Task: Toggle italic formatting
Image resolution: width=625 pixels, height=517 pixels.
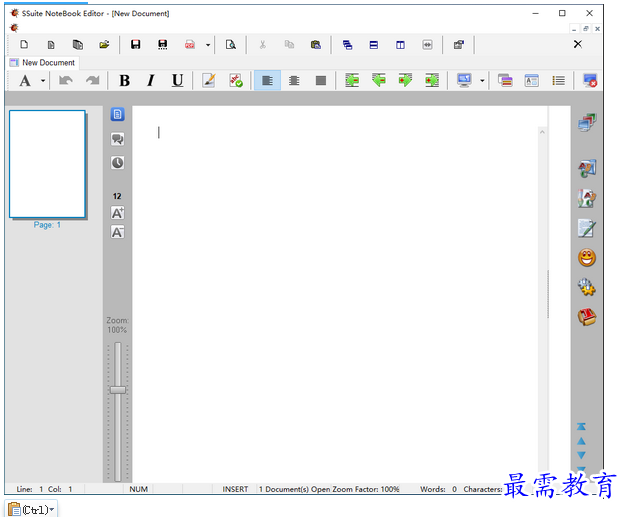Action: (x=151, y=81)
